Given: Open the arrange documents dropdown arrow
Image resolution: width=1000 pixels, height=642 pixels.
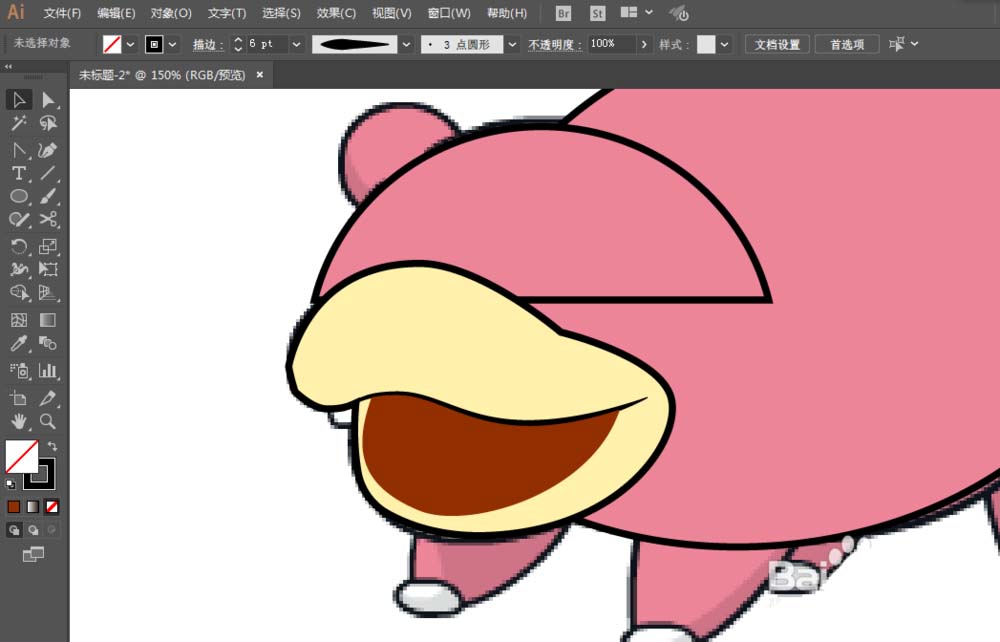Looking at the screenshot, I should click(649, 12).
